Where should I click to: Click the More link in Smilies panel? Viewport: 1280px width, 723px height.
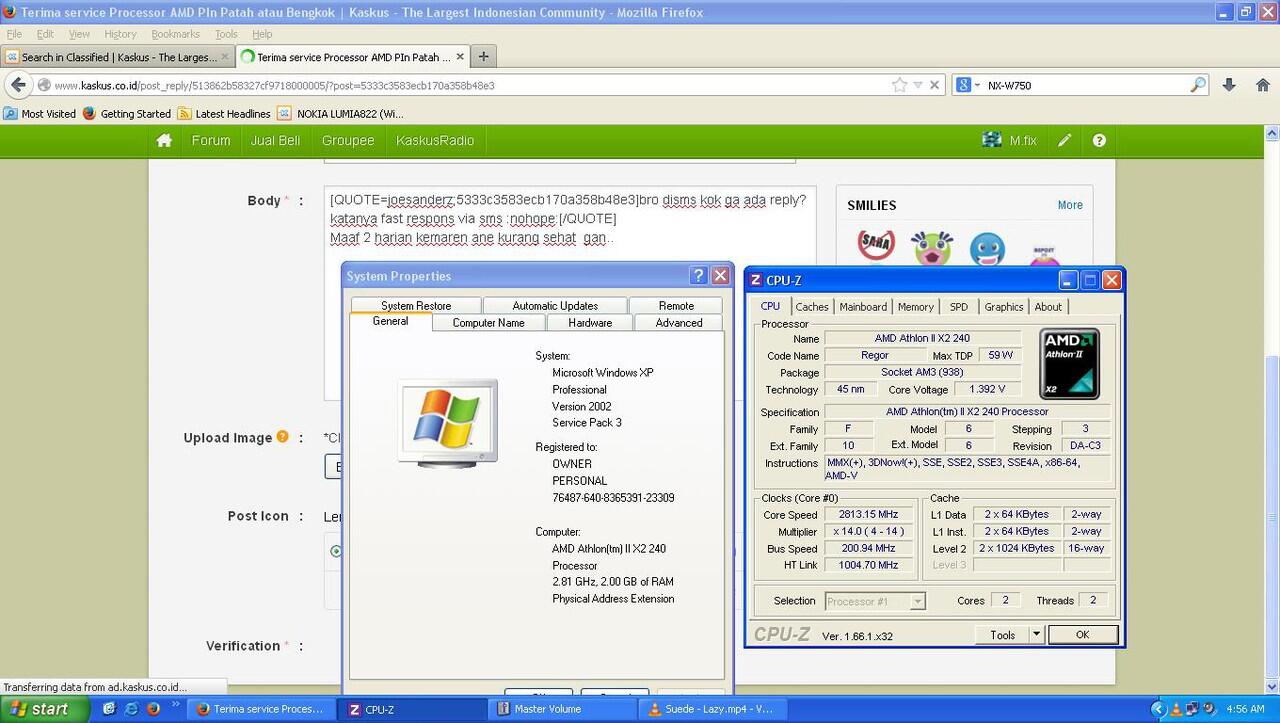pyautogui.click(x=1070, y=205)
